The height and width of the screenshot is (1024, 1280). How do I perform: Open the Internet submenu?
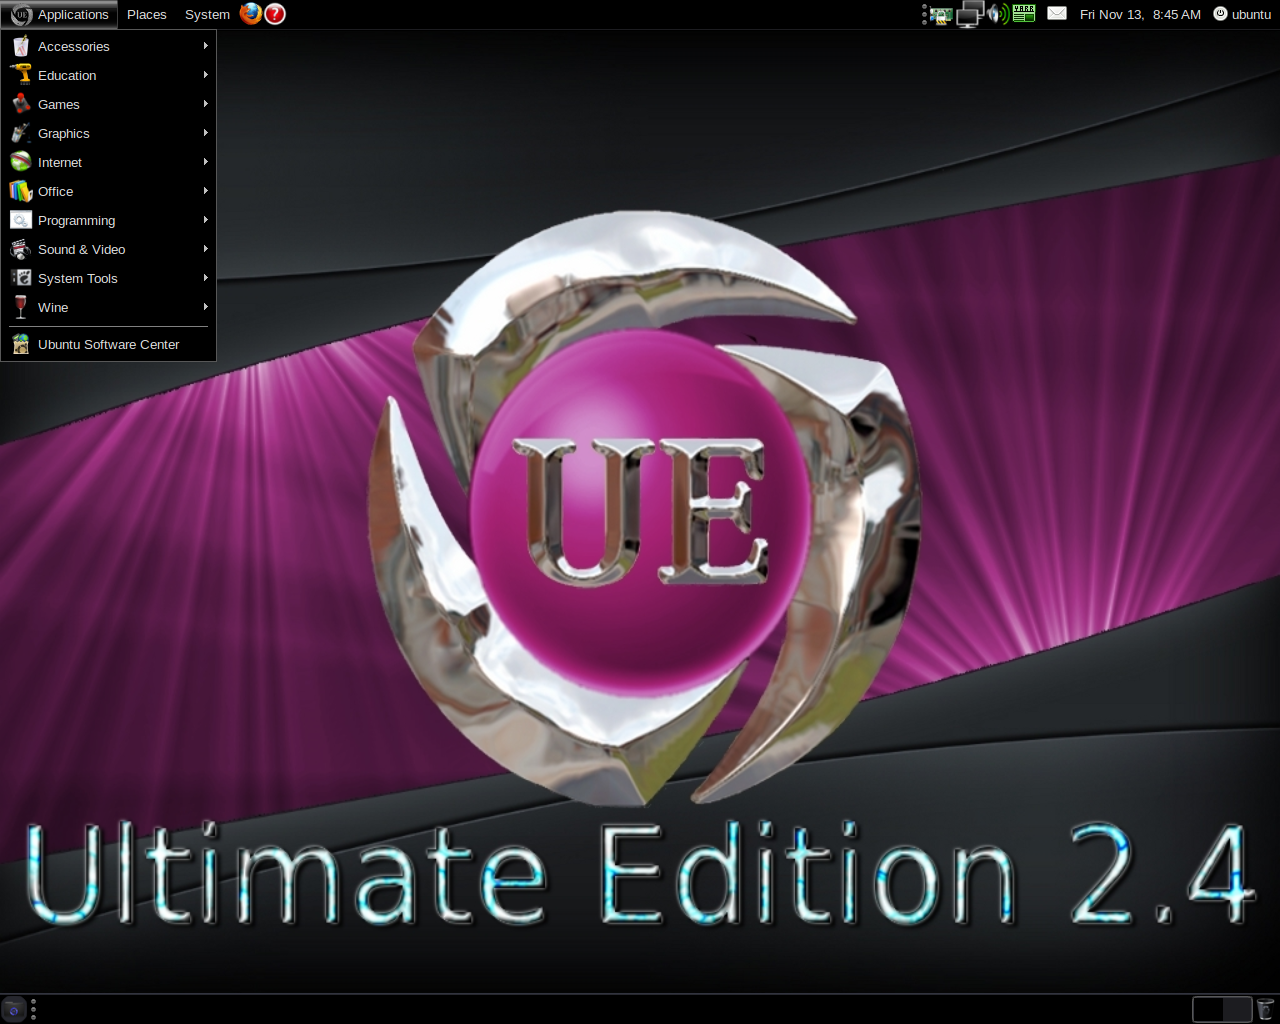point(109,162)
